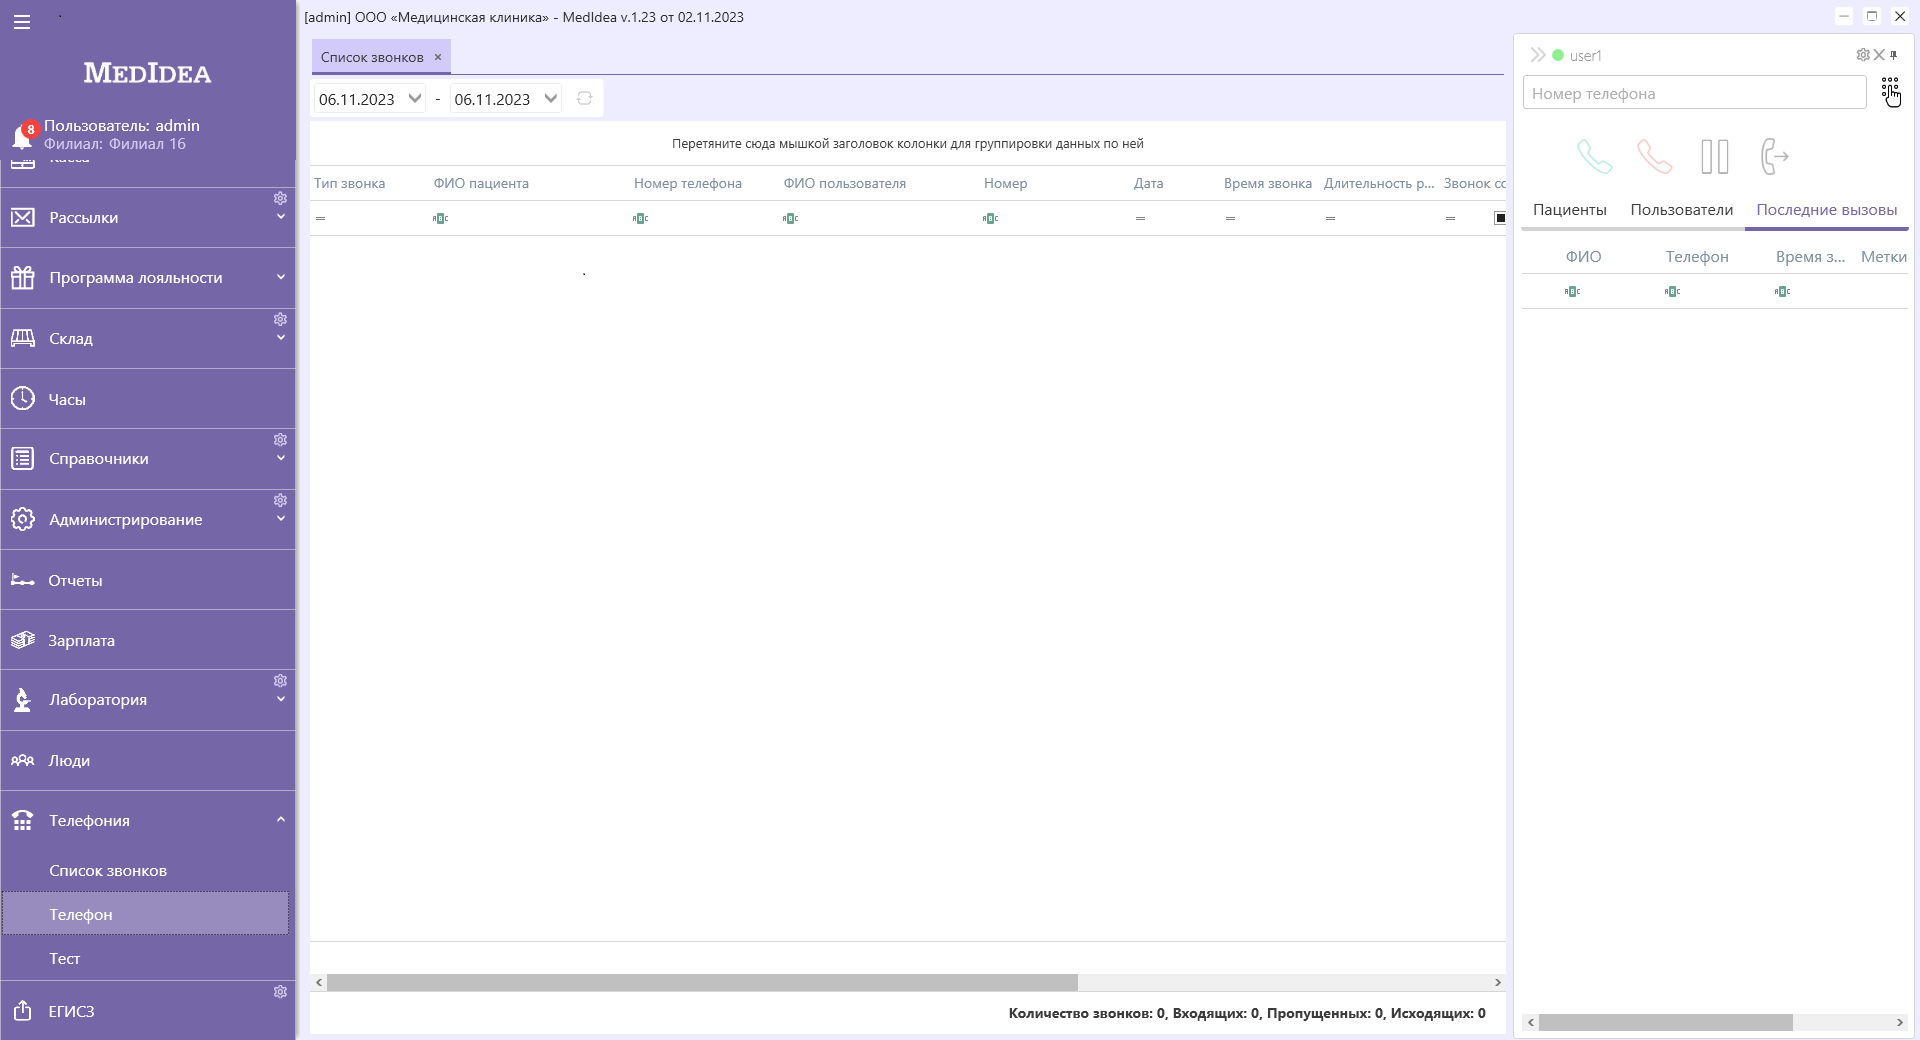Click the Длительность column header

tap(1378, 183)
